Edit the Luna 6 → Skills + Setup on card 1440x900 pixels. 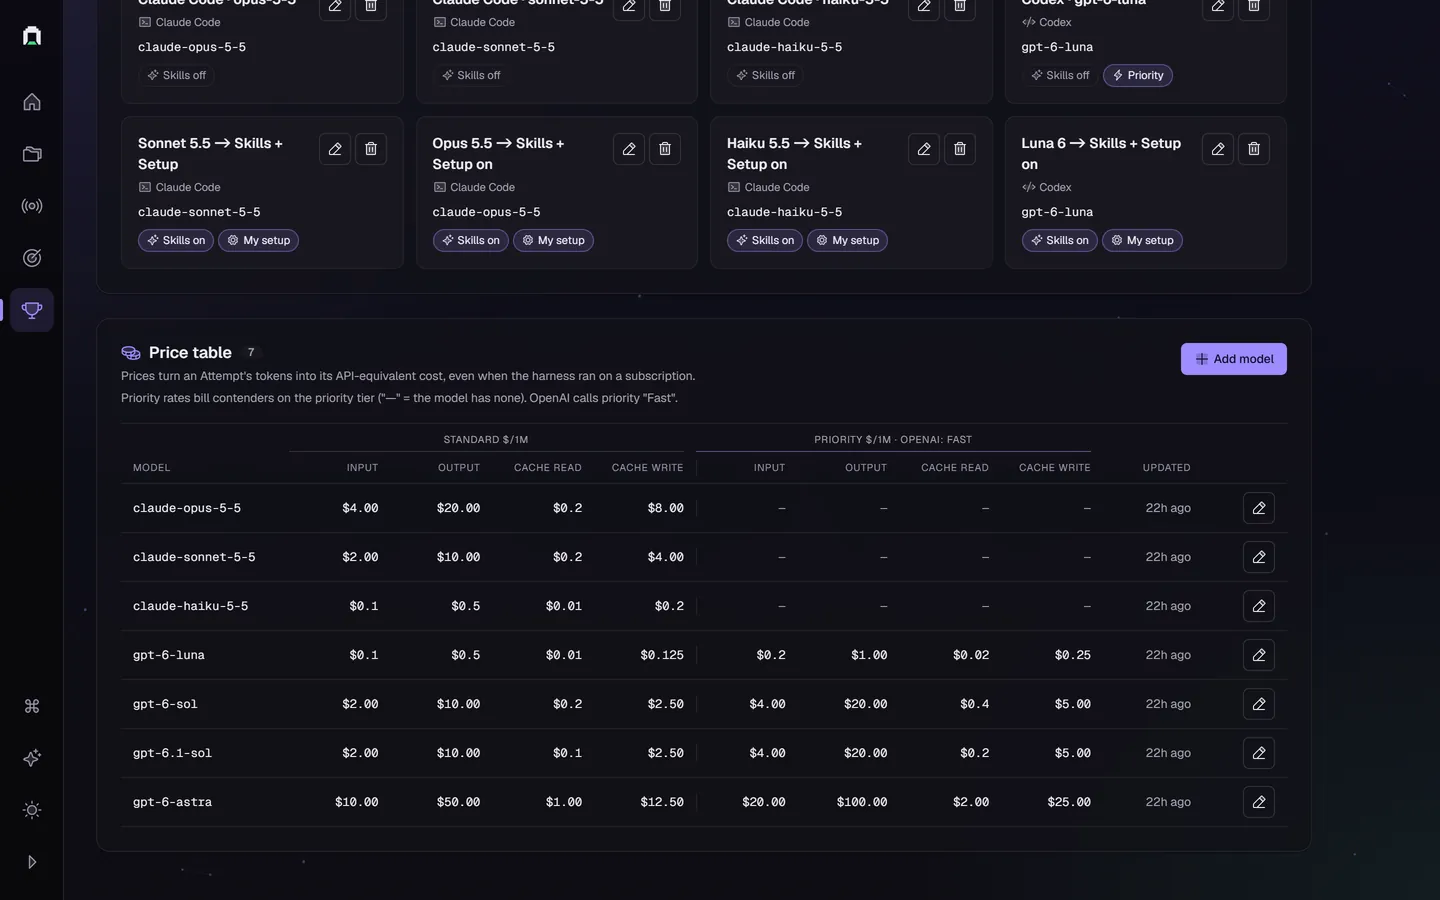point(1218,149)
